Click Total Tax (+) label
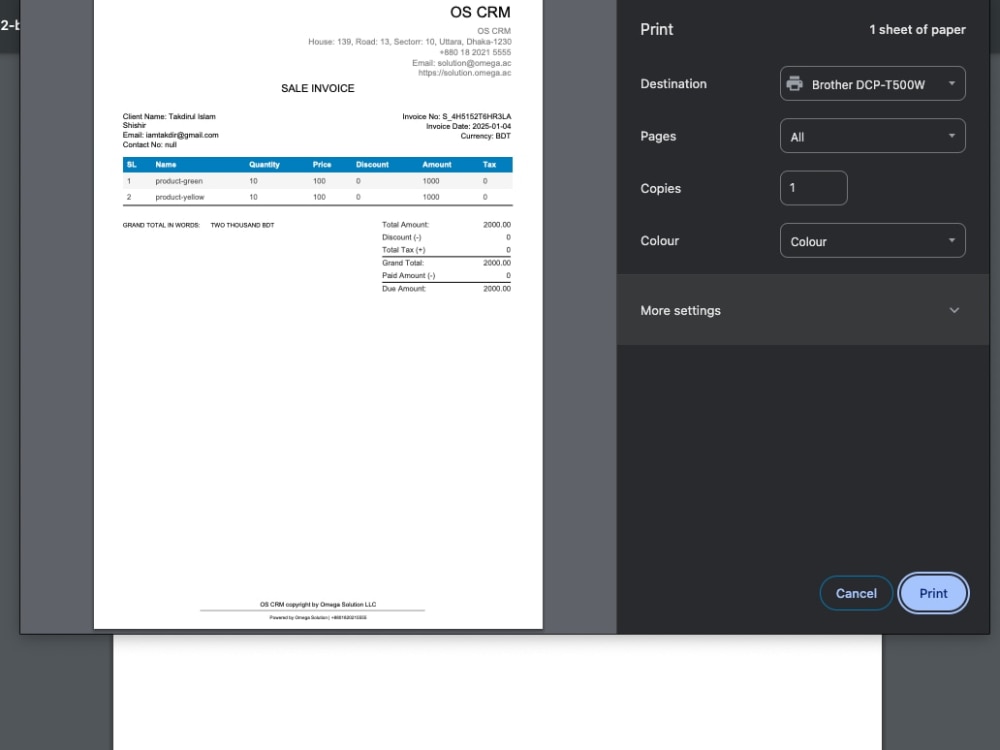This screenshot has height=750, width=1000. click(404, 250)
